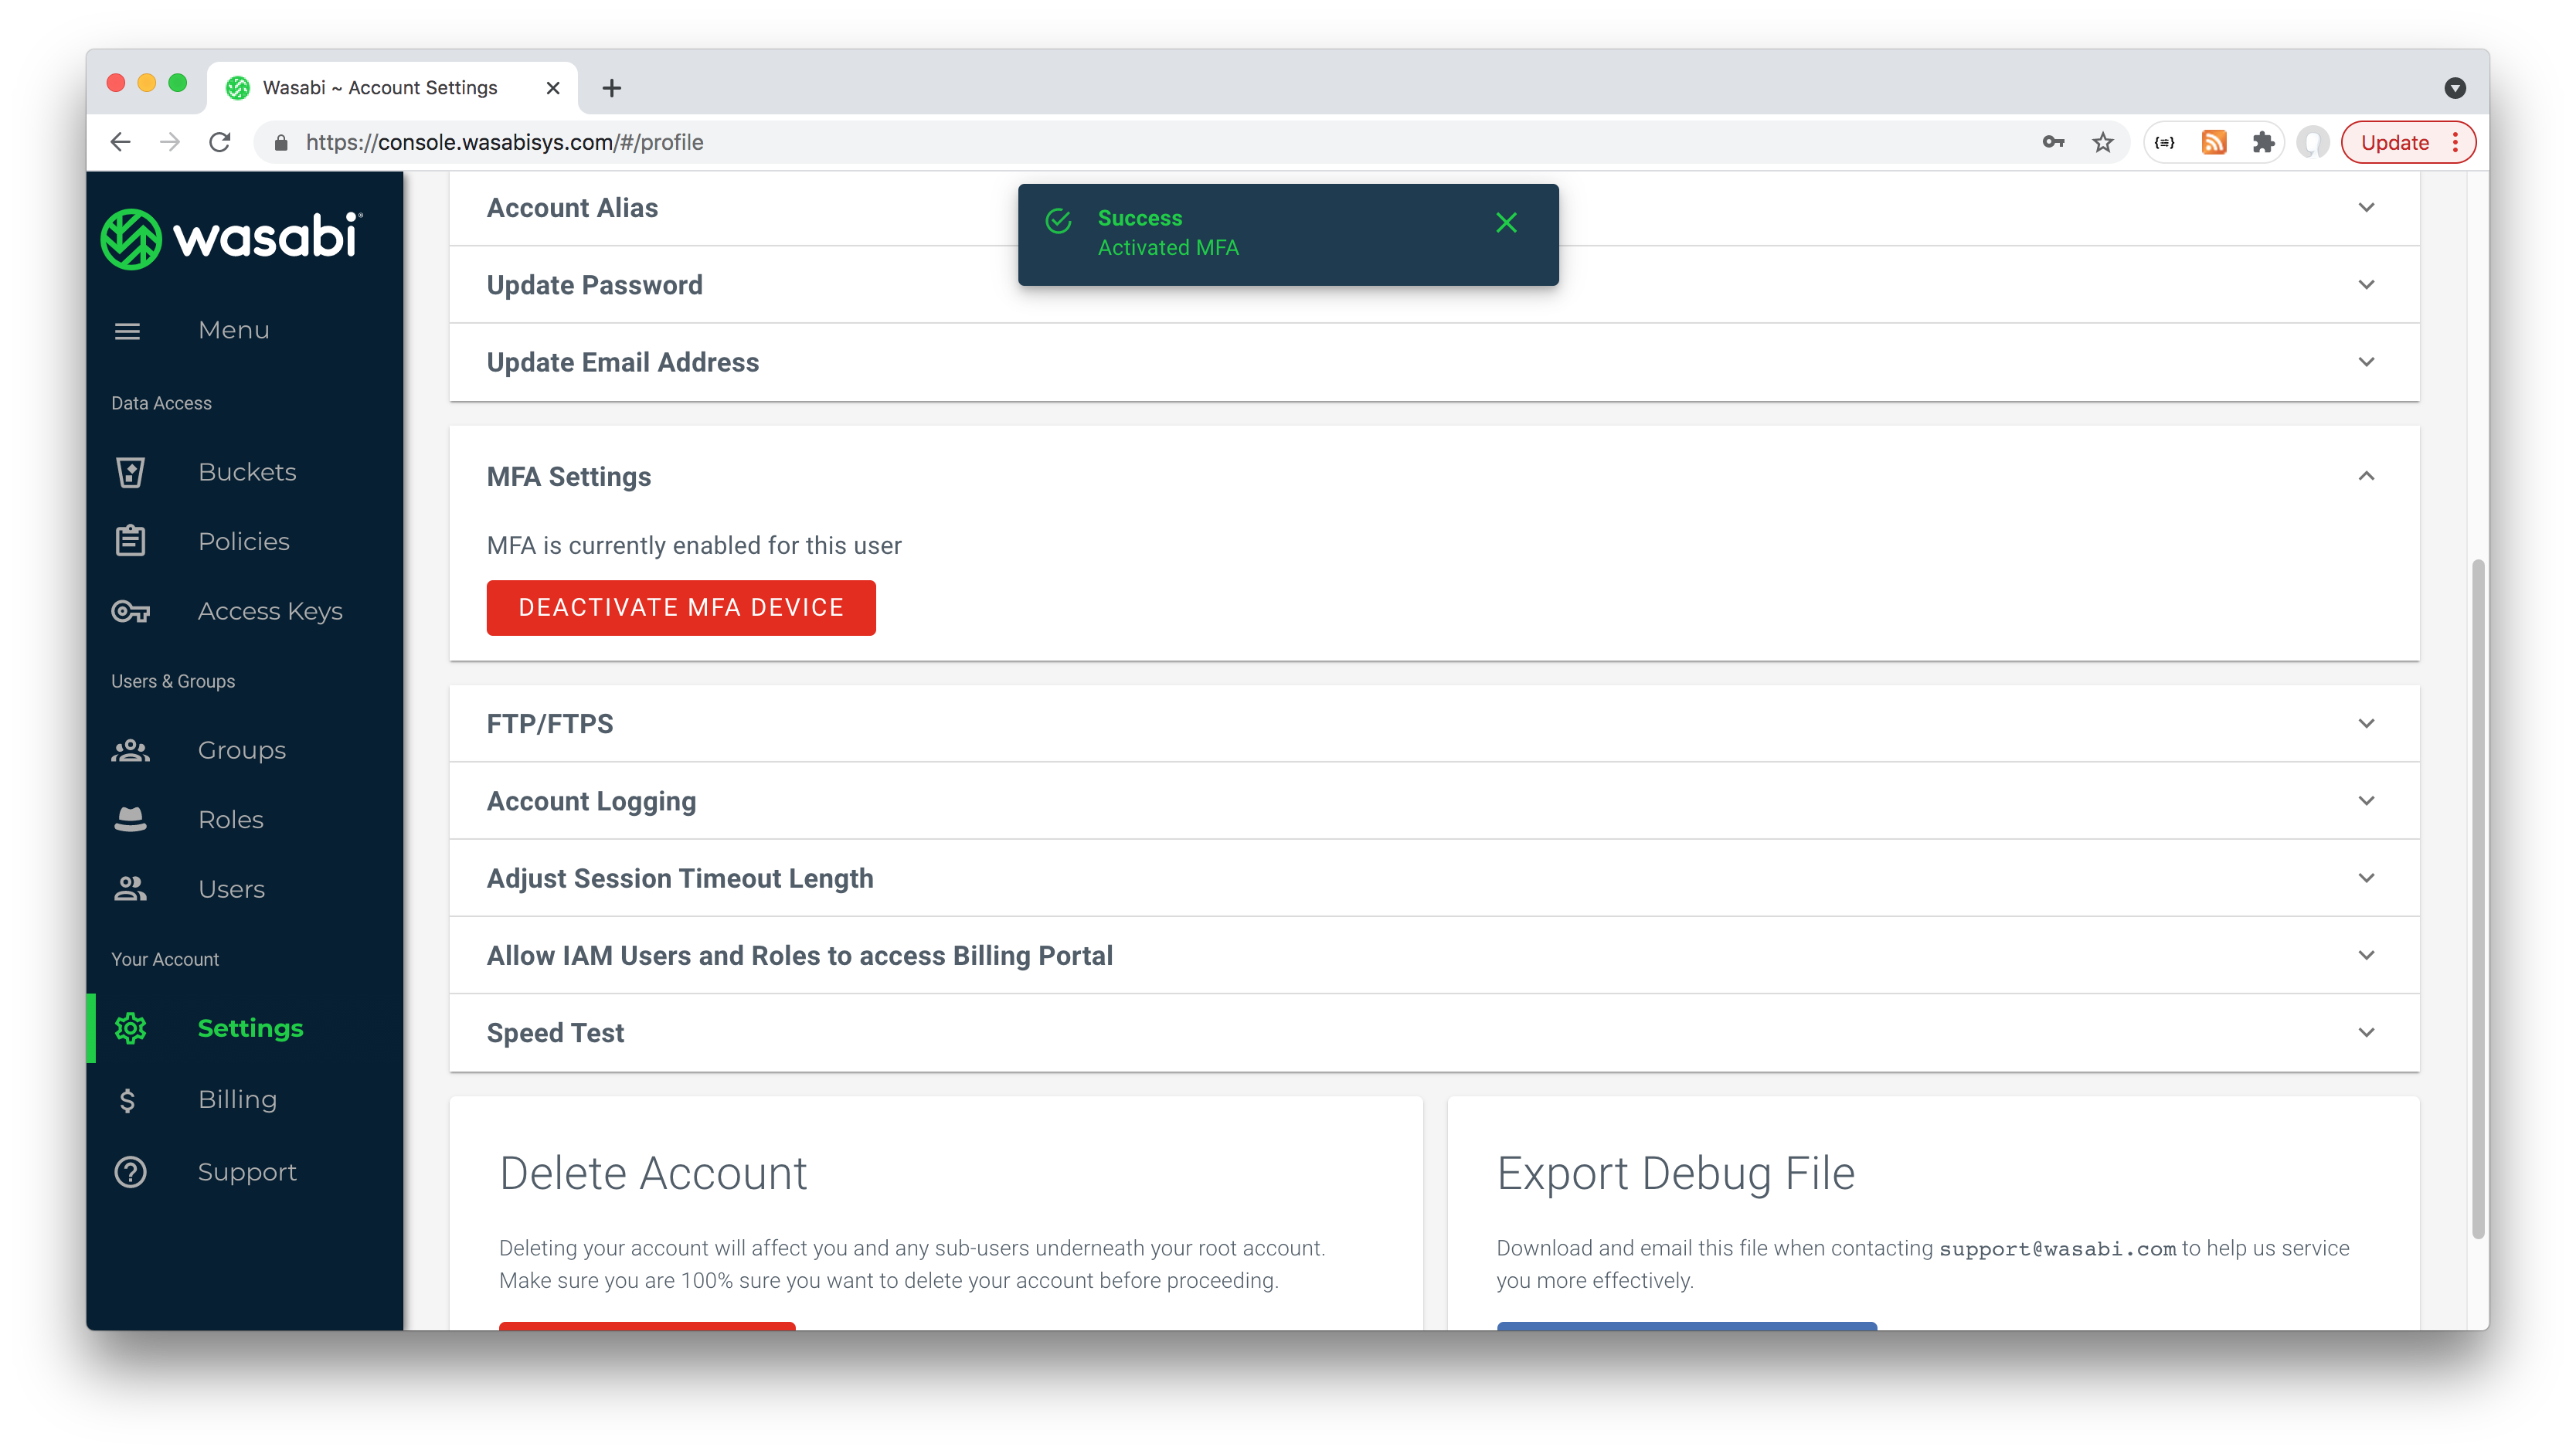Image resolution: width=2576 pixels, height=1454 pixels.
Task: Select Access Keys in the sidebar
Action: tap(270, 611)
